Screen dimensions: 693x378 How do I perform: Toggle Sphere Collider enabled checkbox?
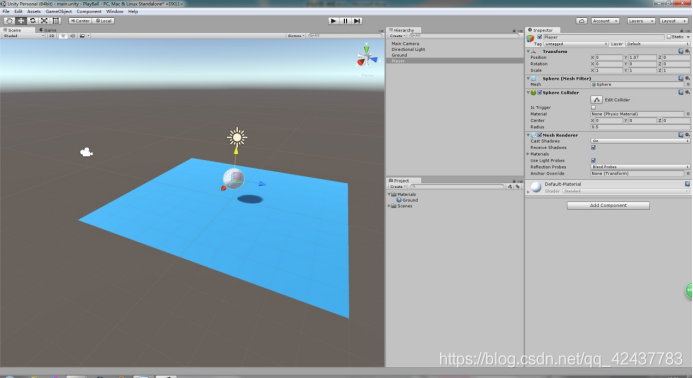(540, 92)
